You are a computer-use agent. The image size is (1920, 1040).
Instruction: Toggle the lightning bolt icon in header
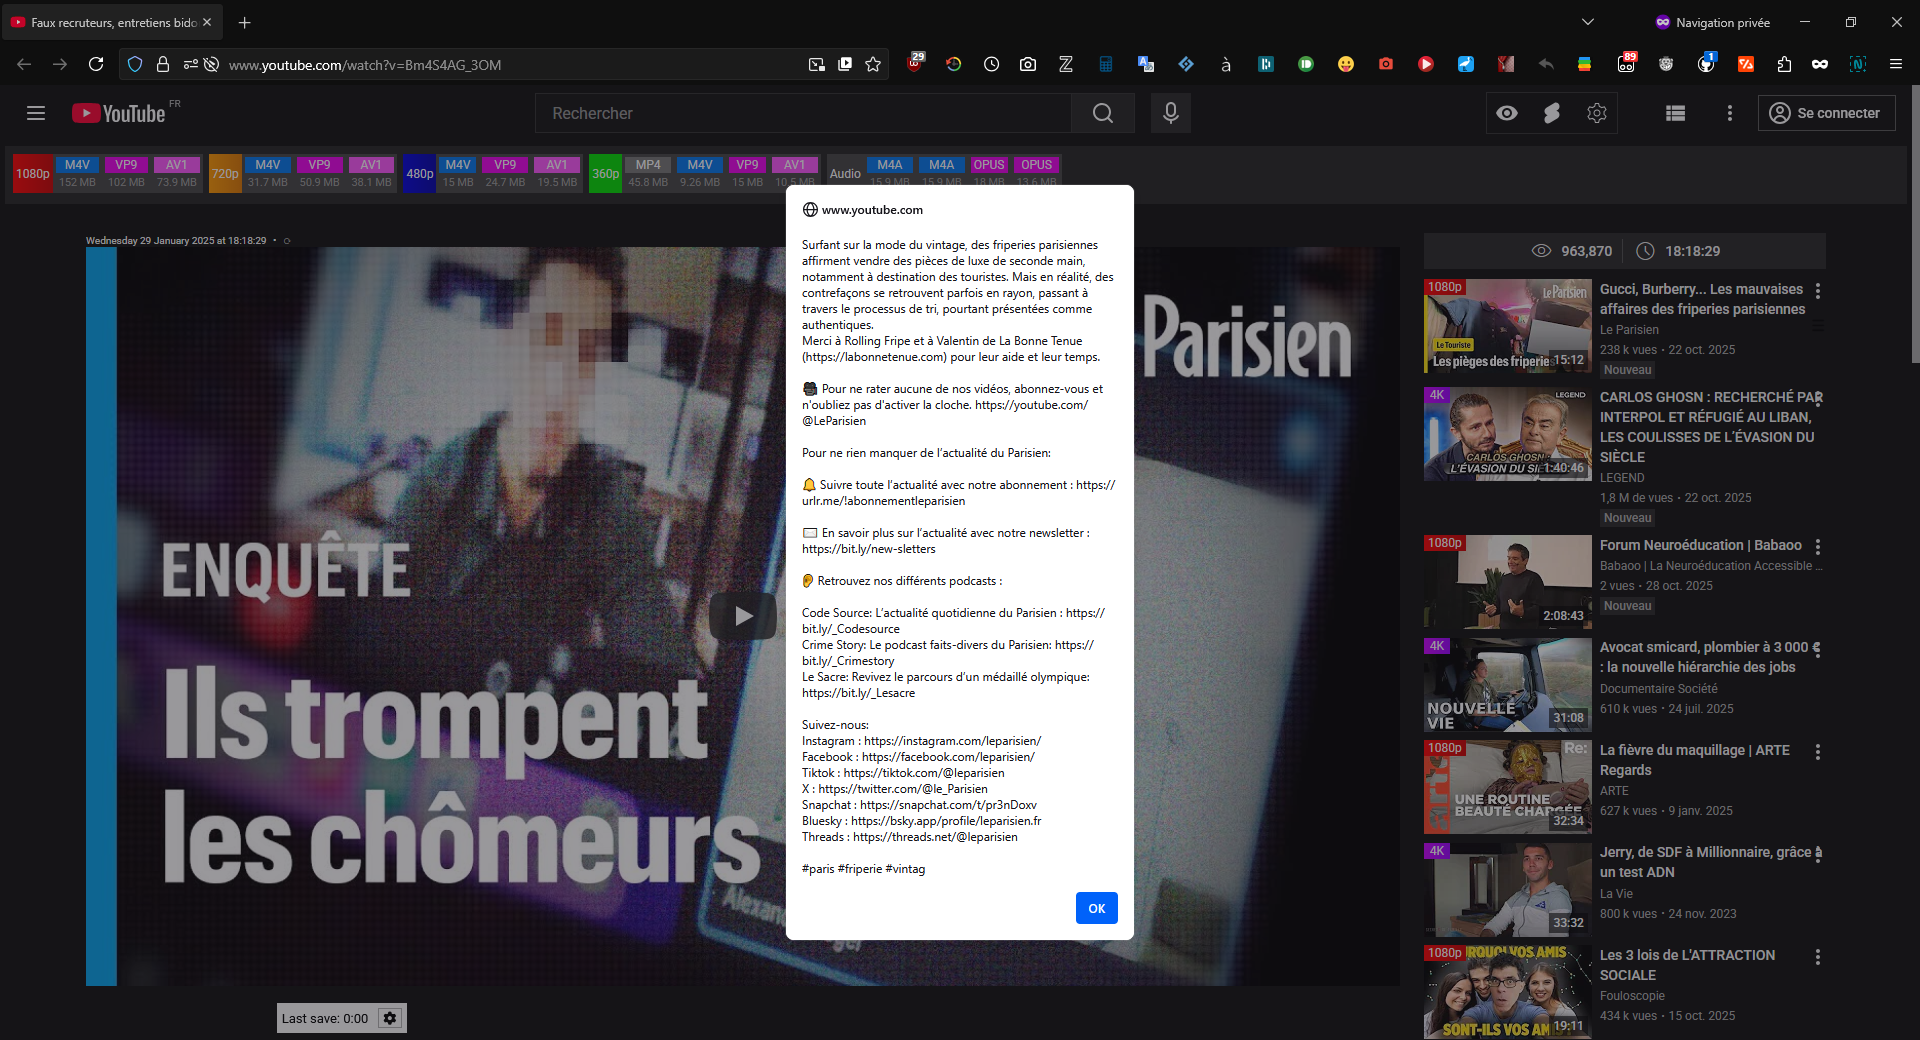pyautogui.click(x=1552, y=113)
